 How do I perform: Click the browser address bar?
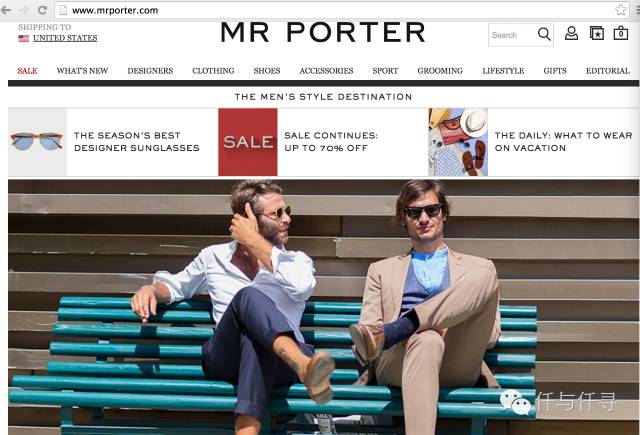tap(335, 10)
